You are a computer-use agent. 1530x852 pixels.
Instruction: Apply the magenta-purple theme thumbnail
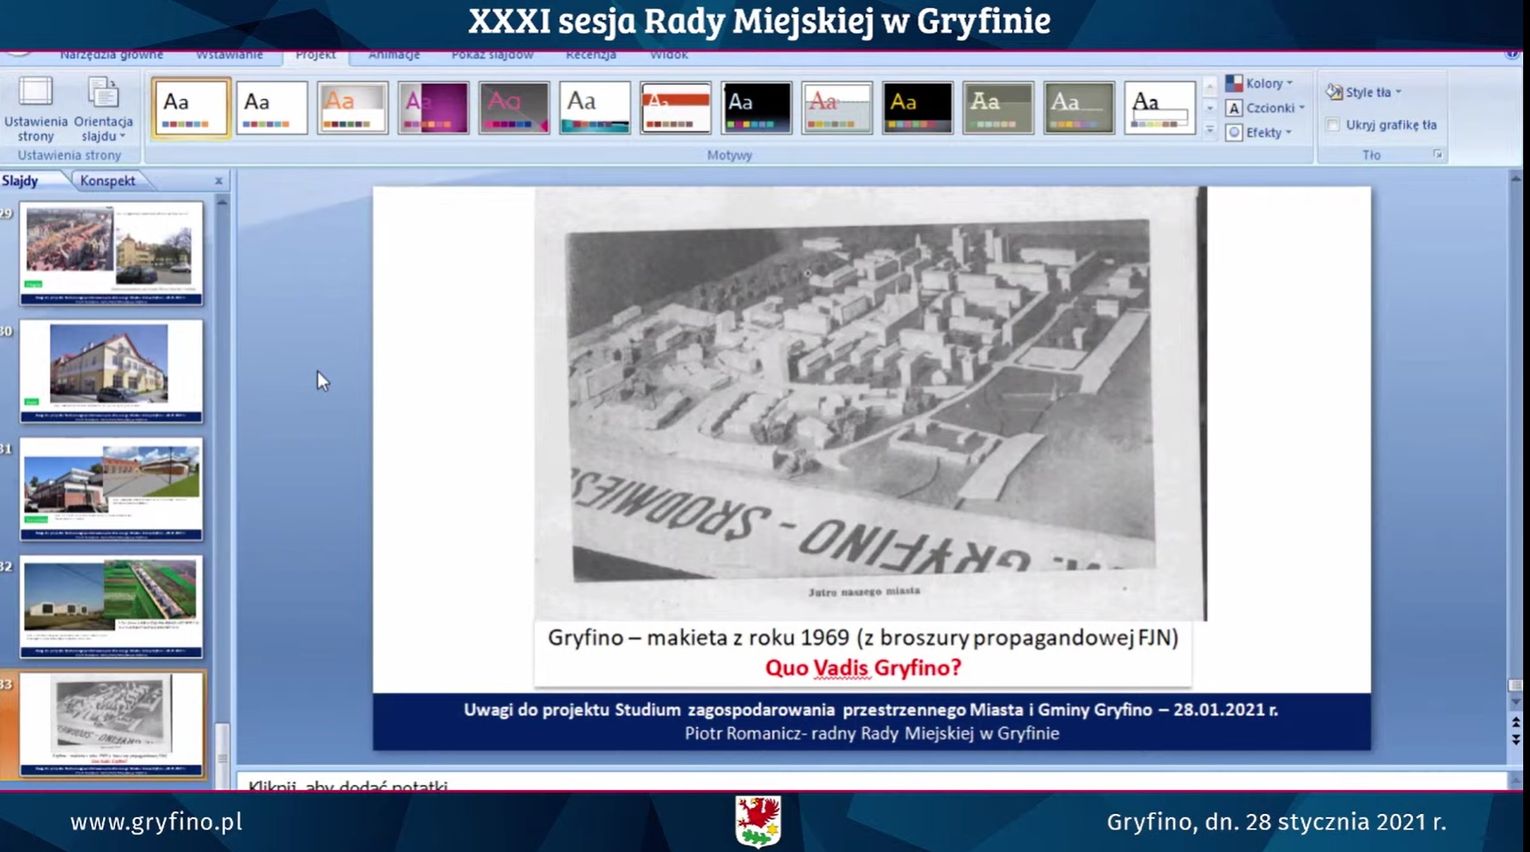point(433,108)
